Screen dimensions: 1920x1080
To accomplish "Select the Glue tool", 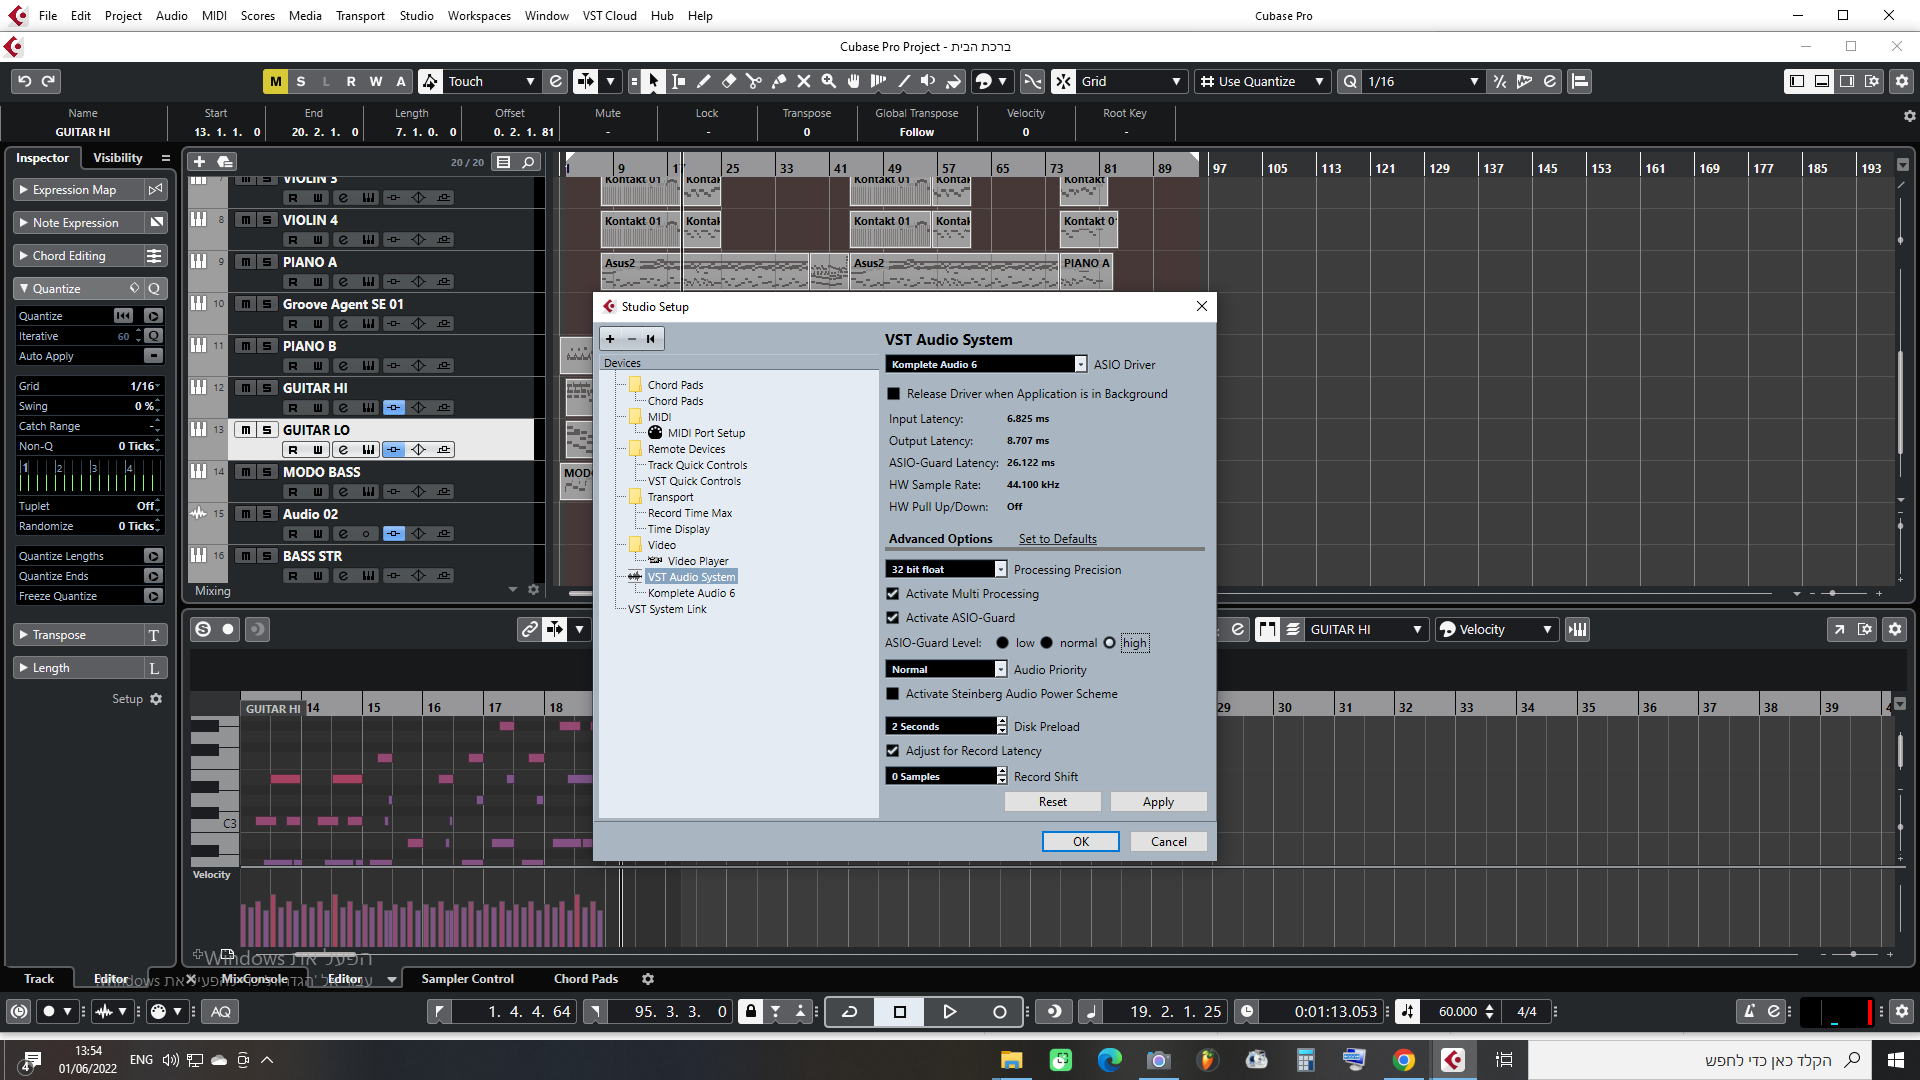I will click(x=779, y=81).
